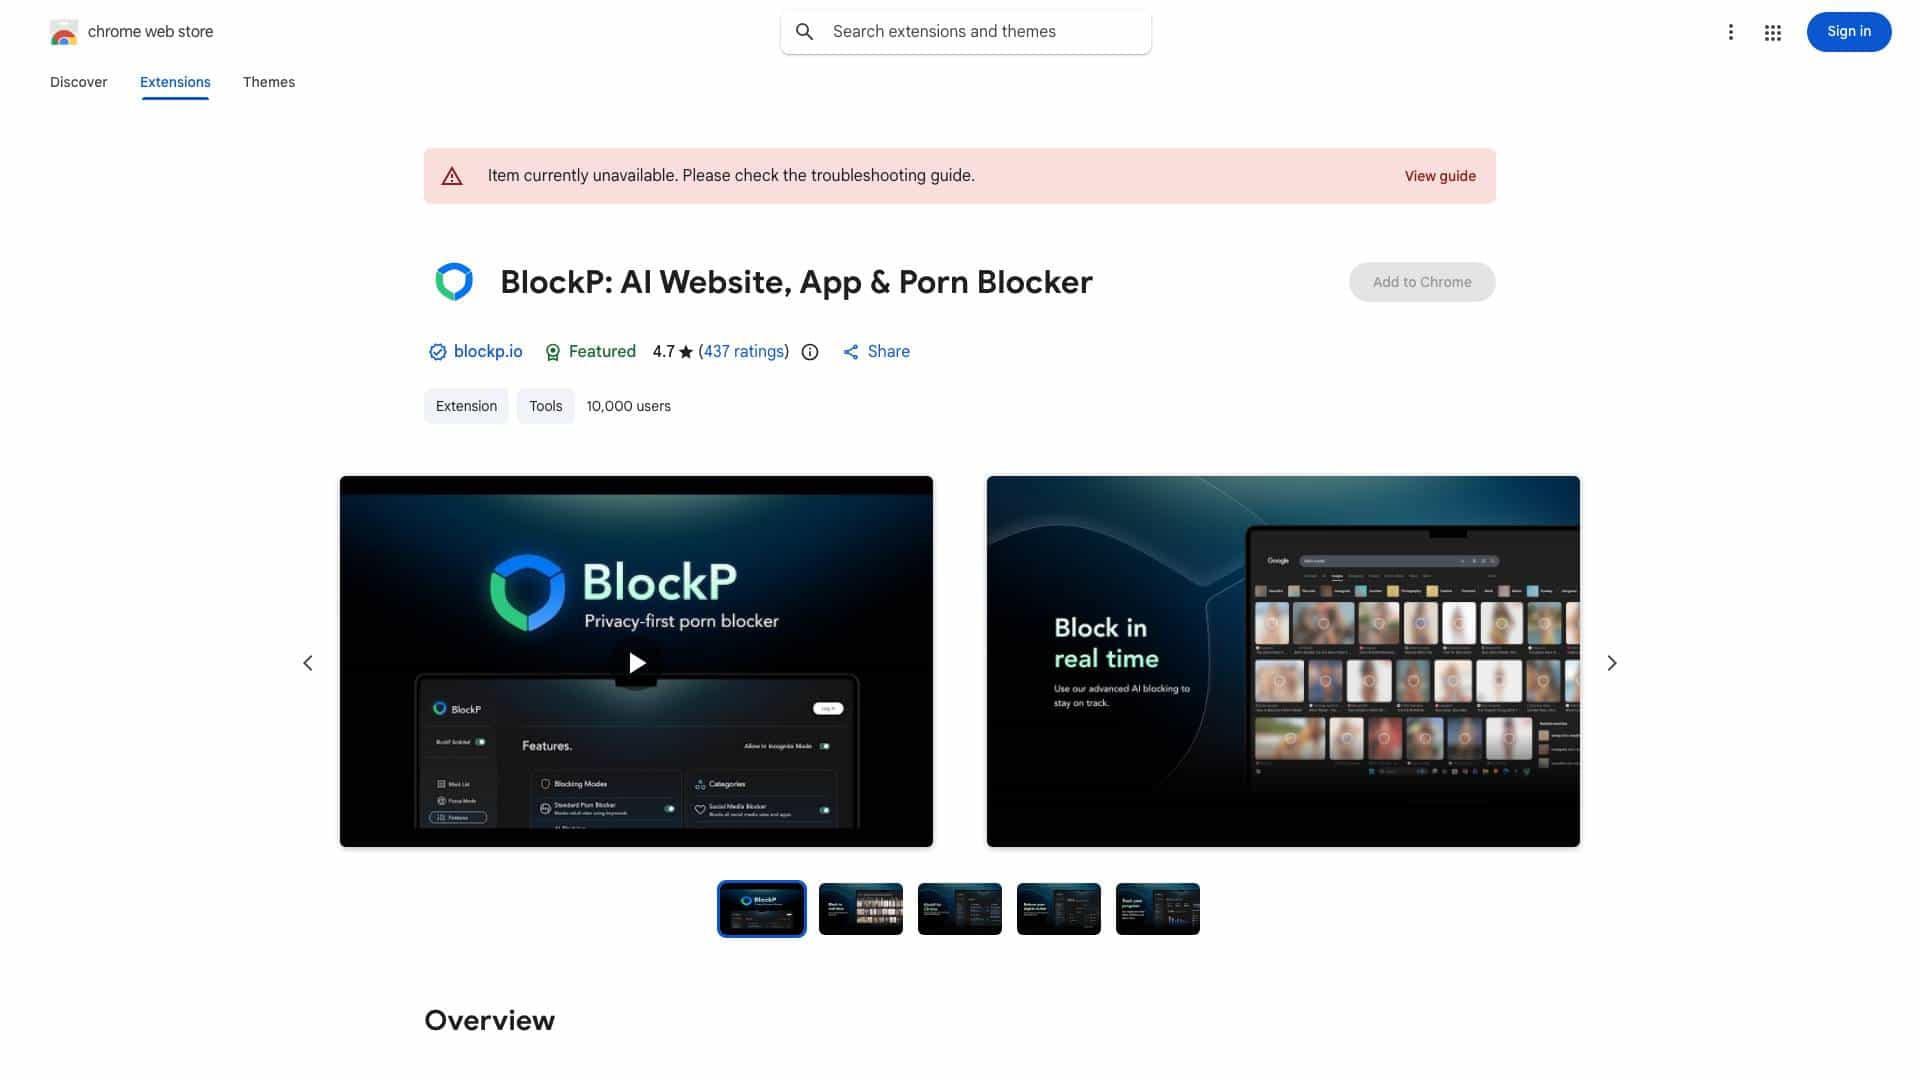Go to previous screenshot with left chevron

tap(308, 663)
